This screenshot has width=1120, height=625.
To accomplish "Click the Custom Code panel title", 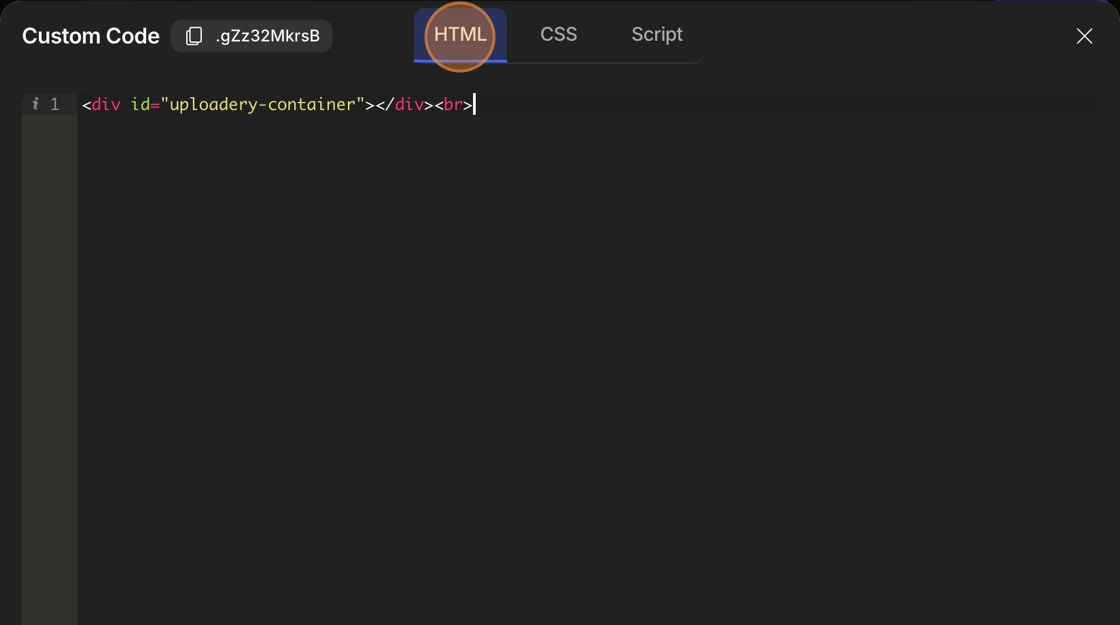I will coord(91,36).
